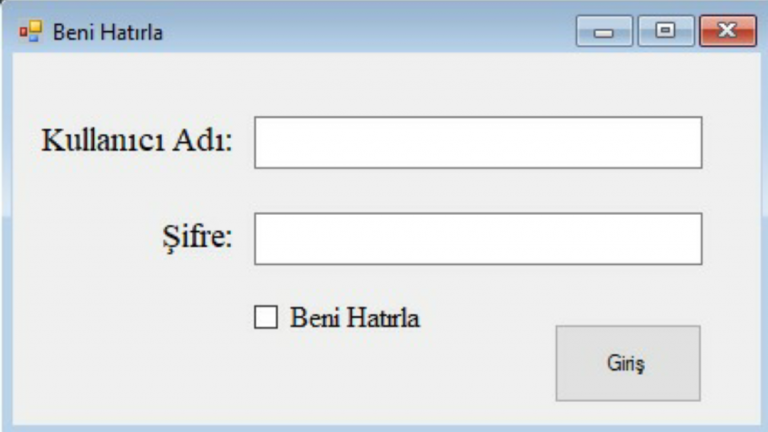Minimize the Beni Hatırla window
This screenshot has width=768, height=432.
(x=604, y=31)
